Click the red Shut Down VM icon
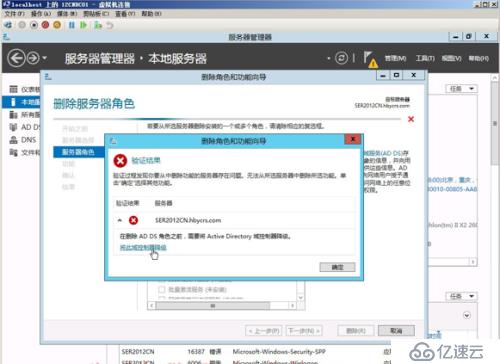 tap(45, 25)
